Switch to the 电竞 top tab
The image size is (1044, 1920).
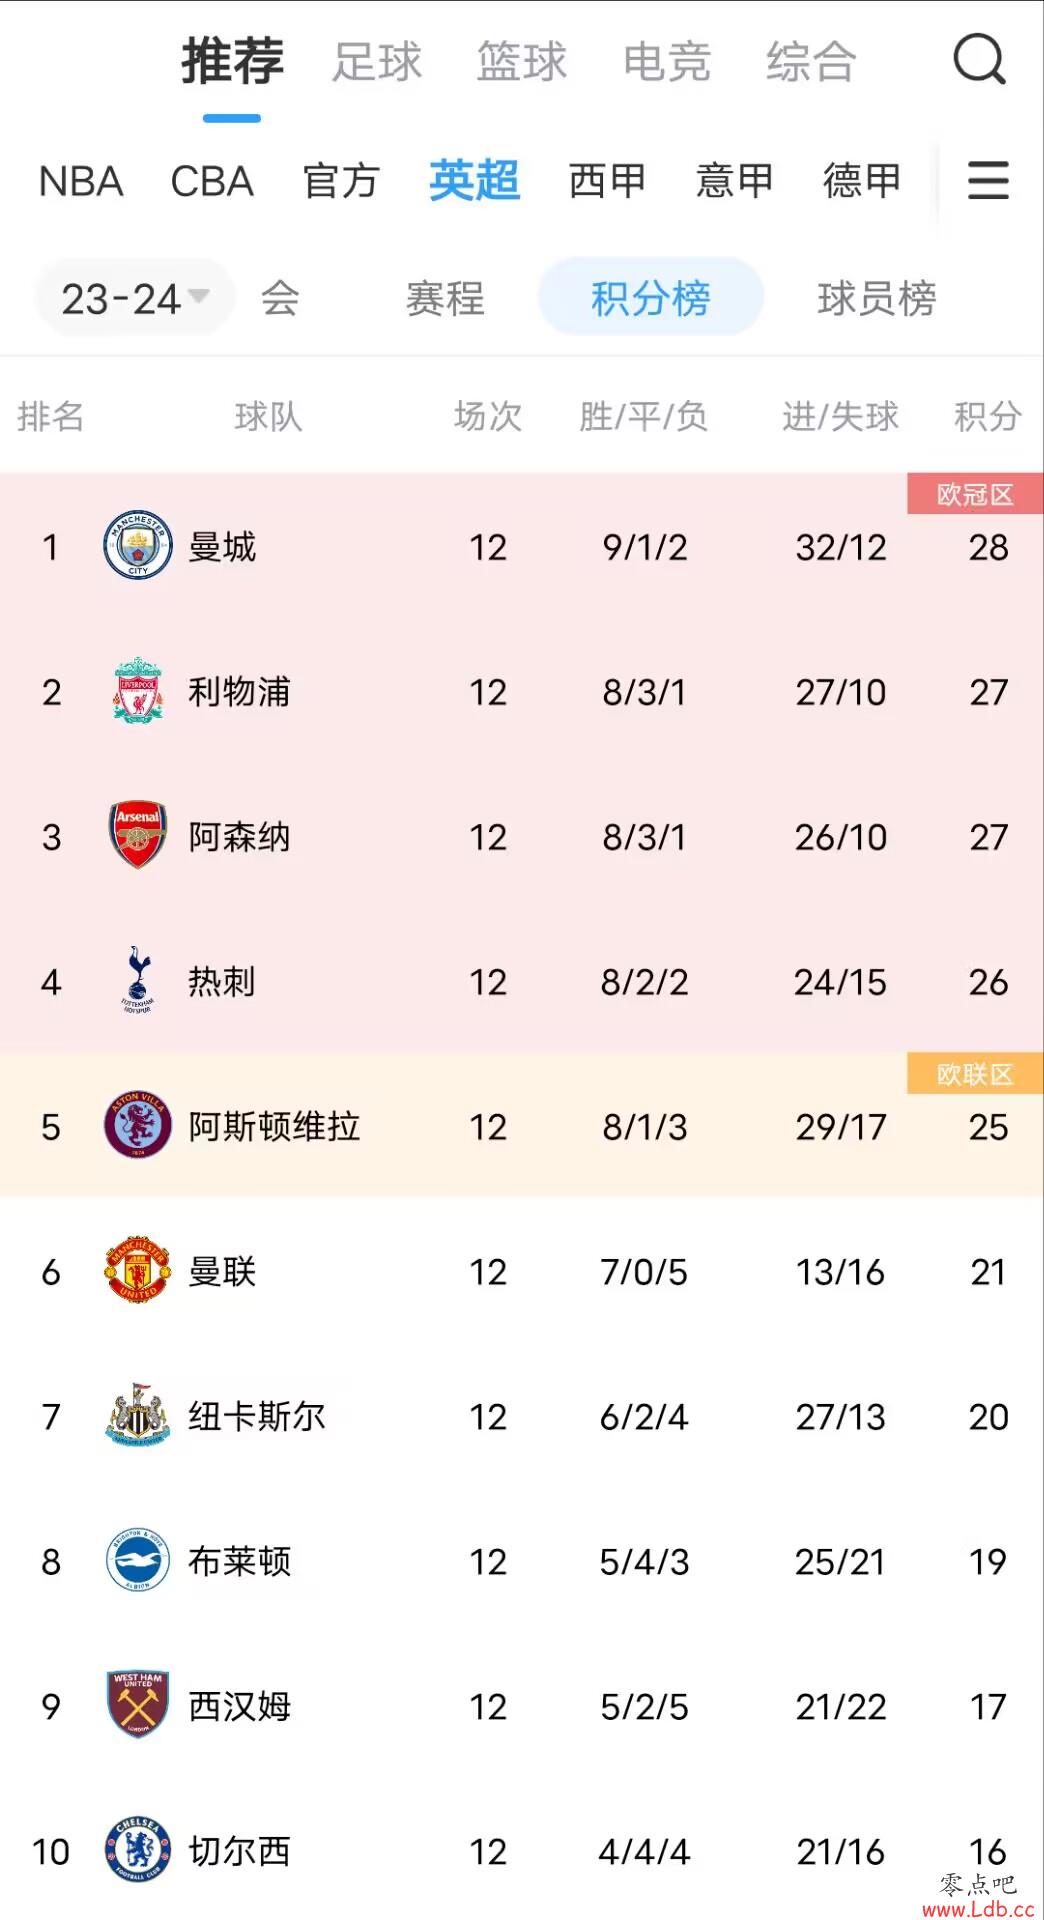[x=666, y=62]
